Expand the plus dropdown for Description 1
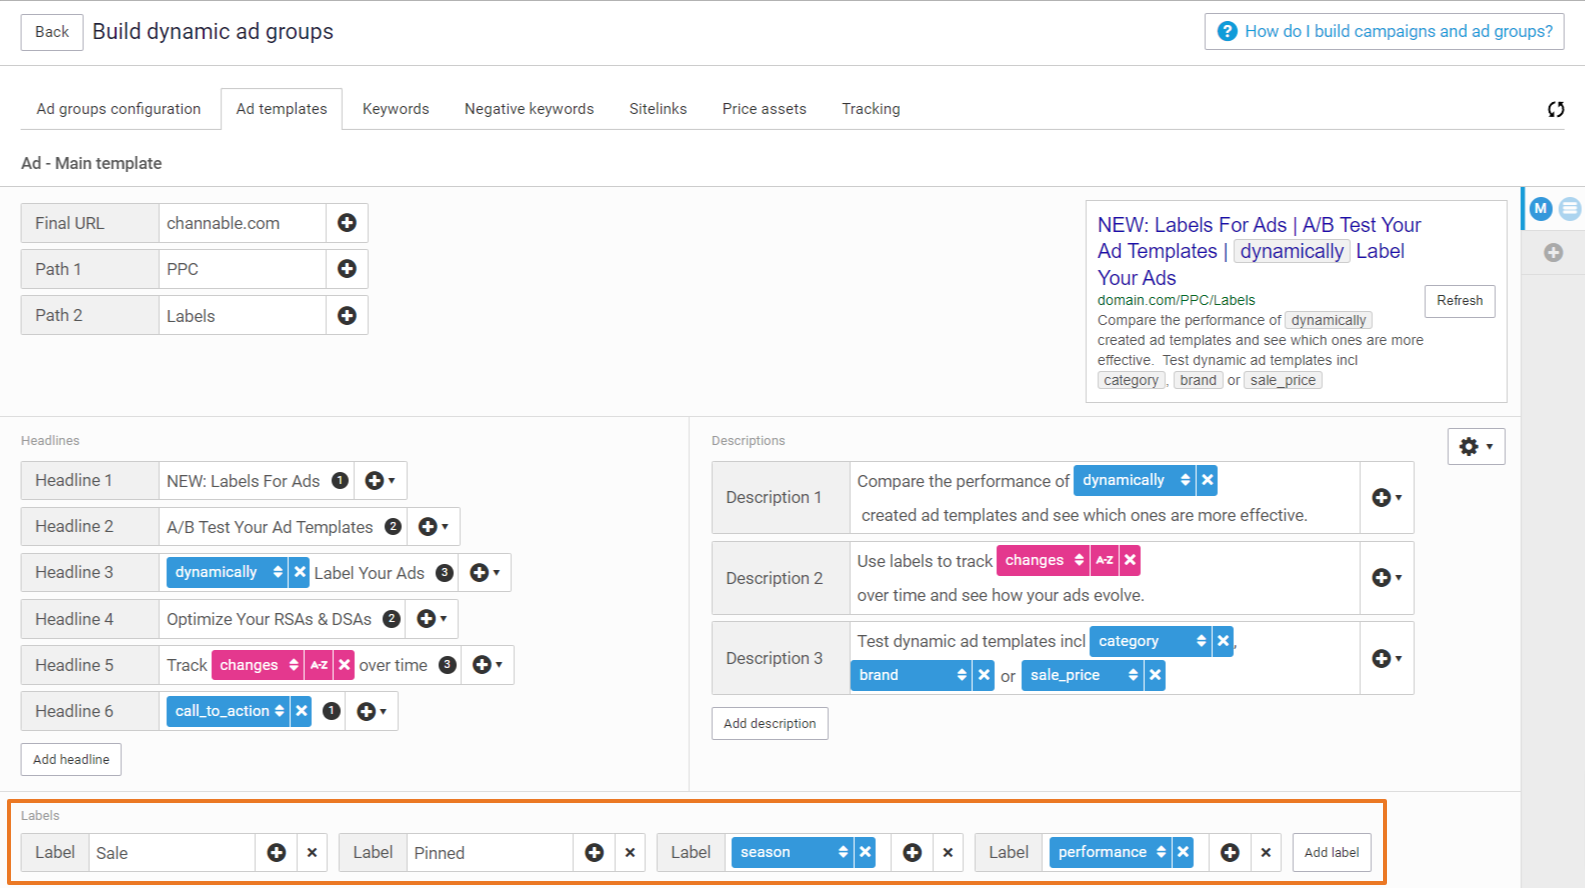The width and height of the screenshot is (1585, 888). pos(1386,497)
